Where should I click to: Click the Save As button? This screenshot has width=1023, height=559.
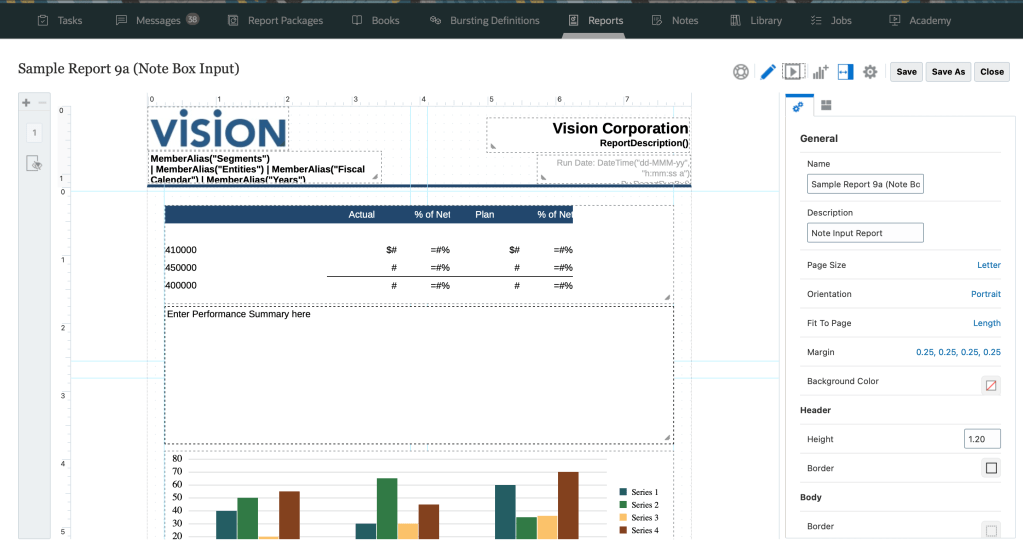[x=948, y=72]
